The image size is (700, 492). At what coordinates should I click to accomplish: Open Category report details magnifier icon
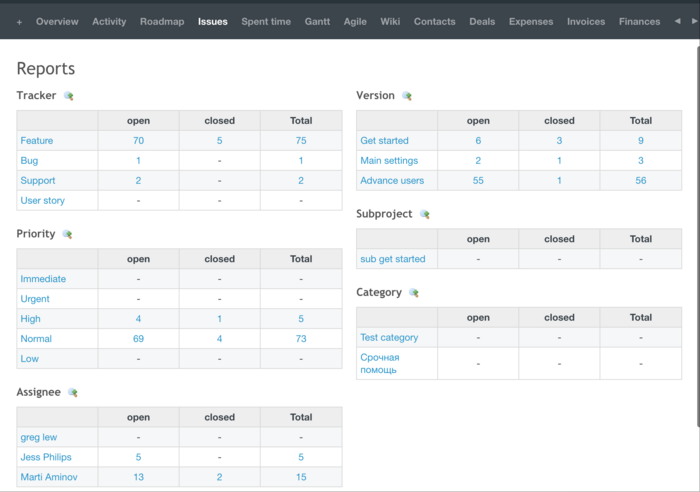pos(414,293)
